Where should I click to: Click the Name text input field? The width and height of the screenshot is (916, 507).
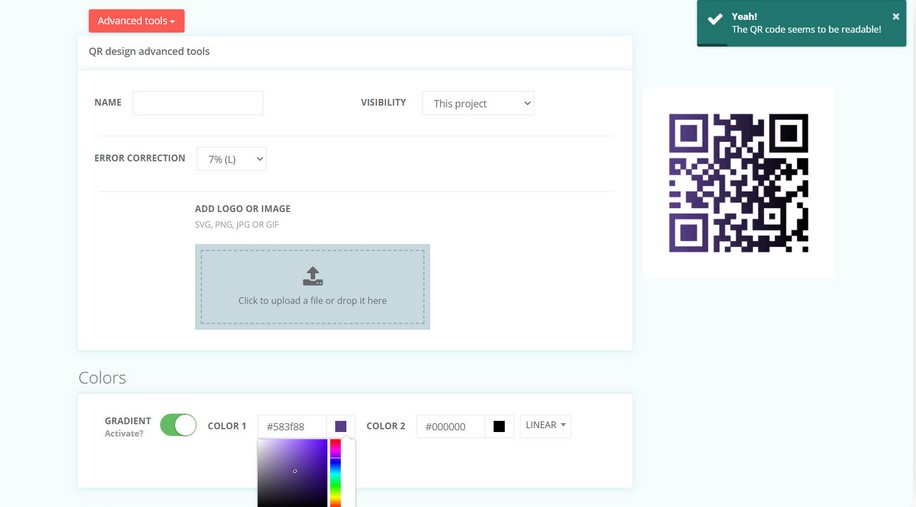(198, 103)
